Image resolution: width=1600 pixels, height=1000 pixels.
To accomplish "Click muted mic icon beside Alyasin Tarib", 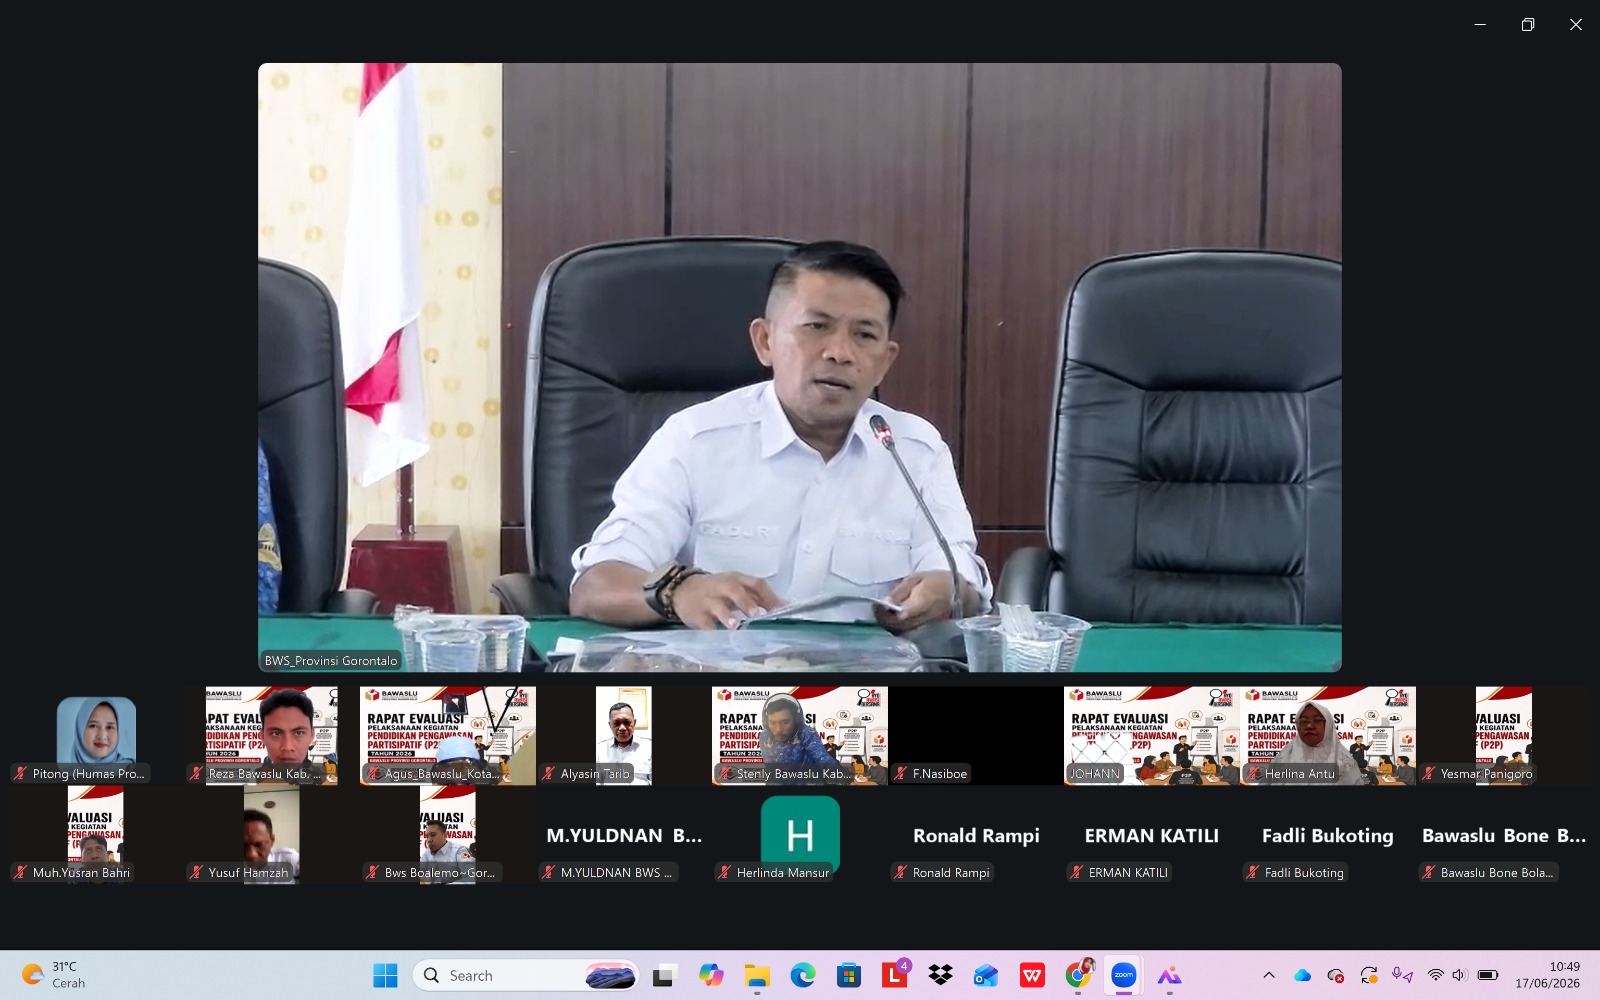I will [548, 773].
